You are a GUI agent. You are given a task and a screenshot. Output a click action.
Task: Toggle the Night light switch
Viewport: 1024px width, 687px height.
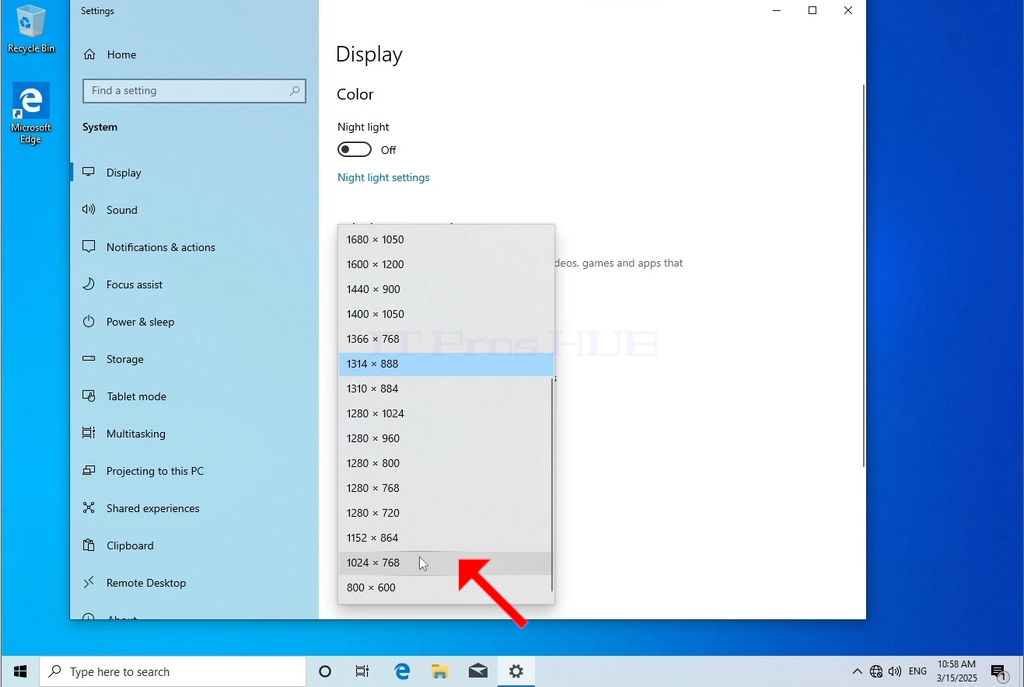pos(354,150)
